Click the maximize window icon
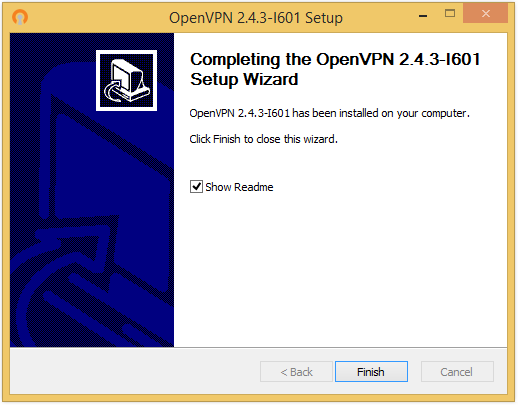 [450, 13]
